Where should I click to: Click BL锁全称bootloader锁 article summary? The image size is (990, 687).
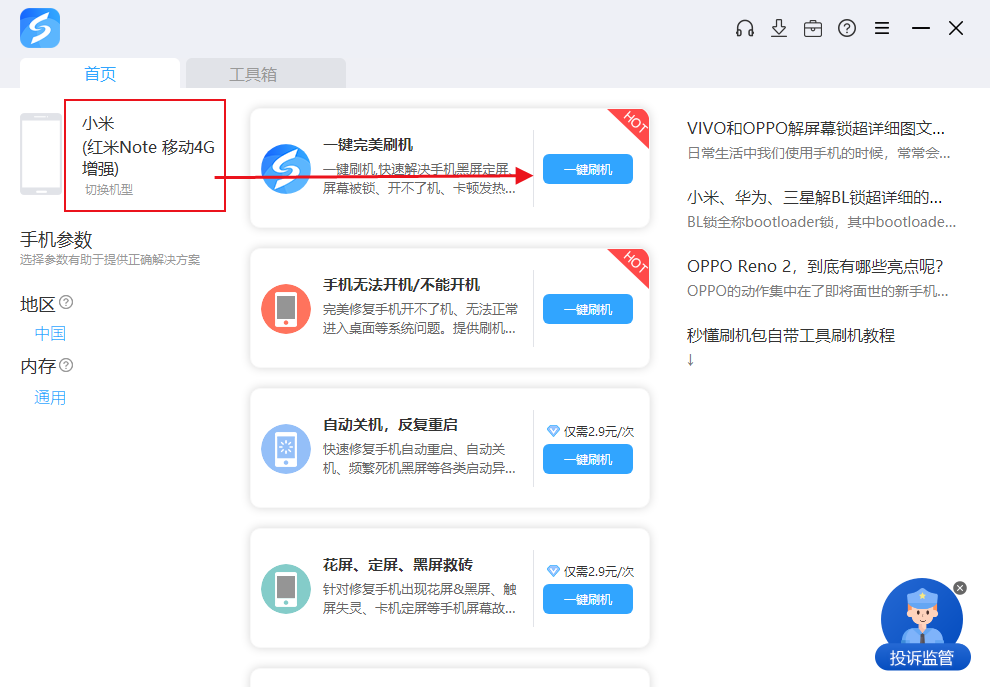(x=821, y=222)
